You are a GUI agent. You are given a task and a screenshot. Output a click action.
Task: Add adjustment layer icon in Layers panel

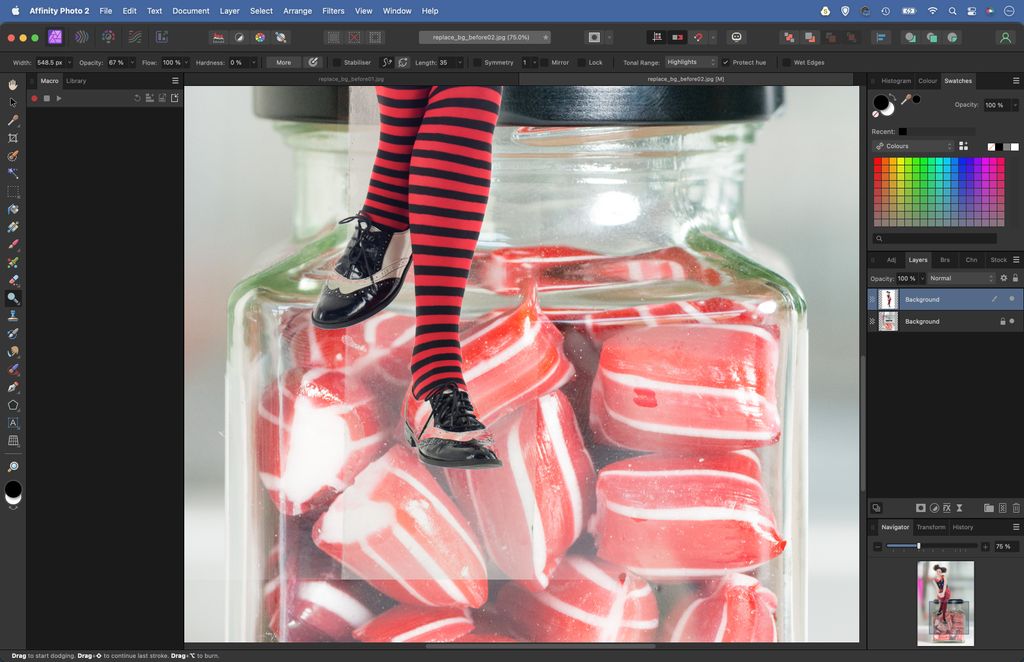coord(934,508)
